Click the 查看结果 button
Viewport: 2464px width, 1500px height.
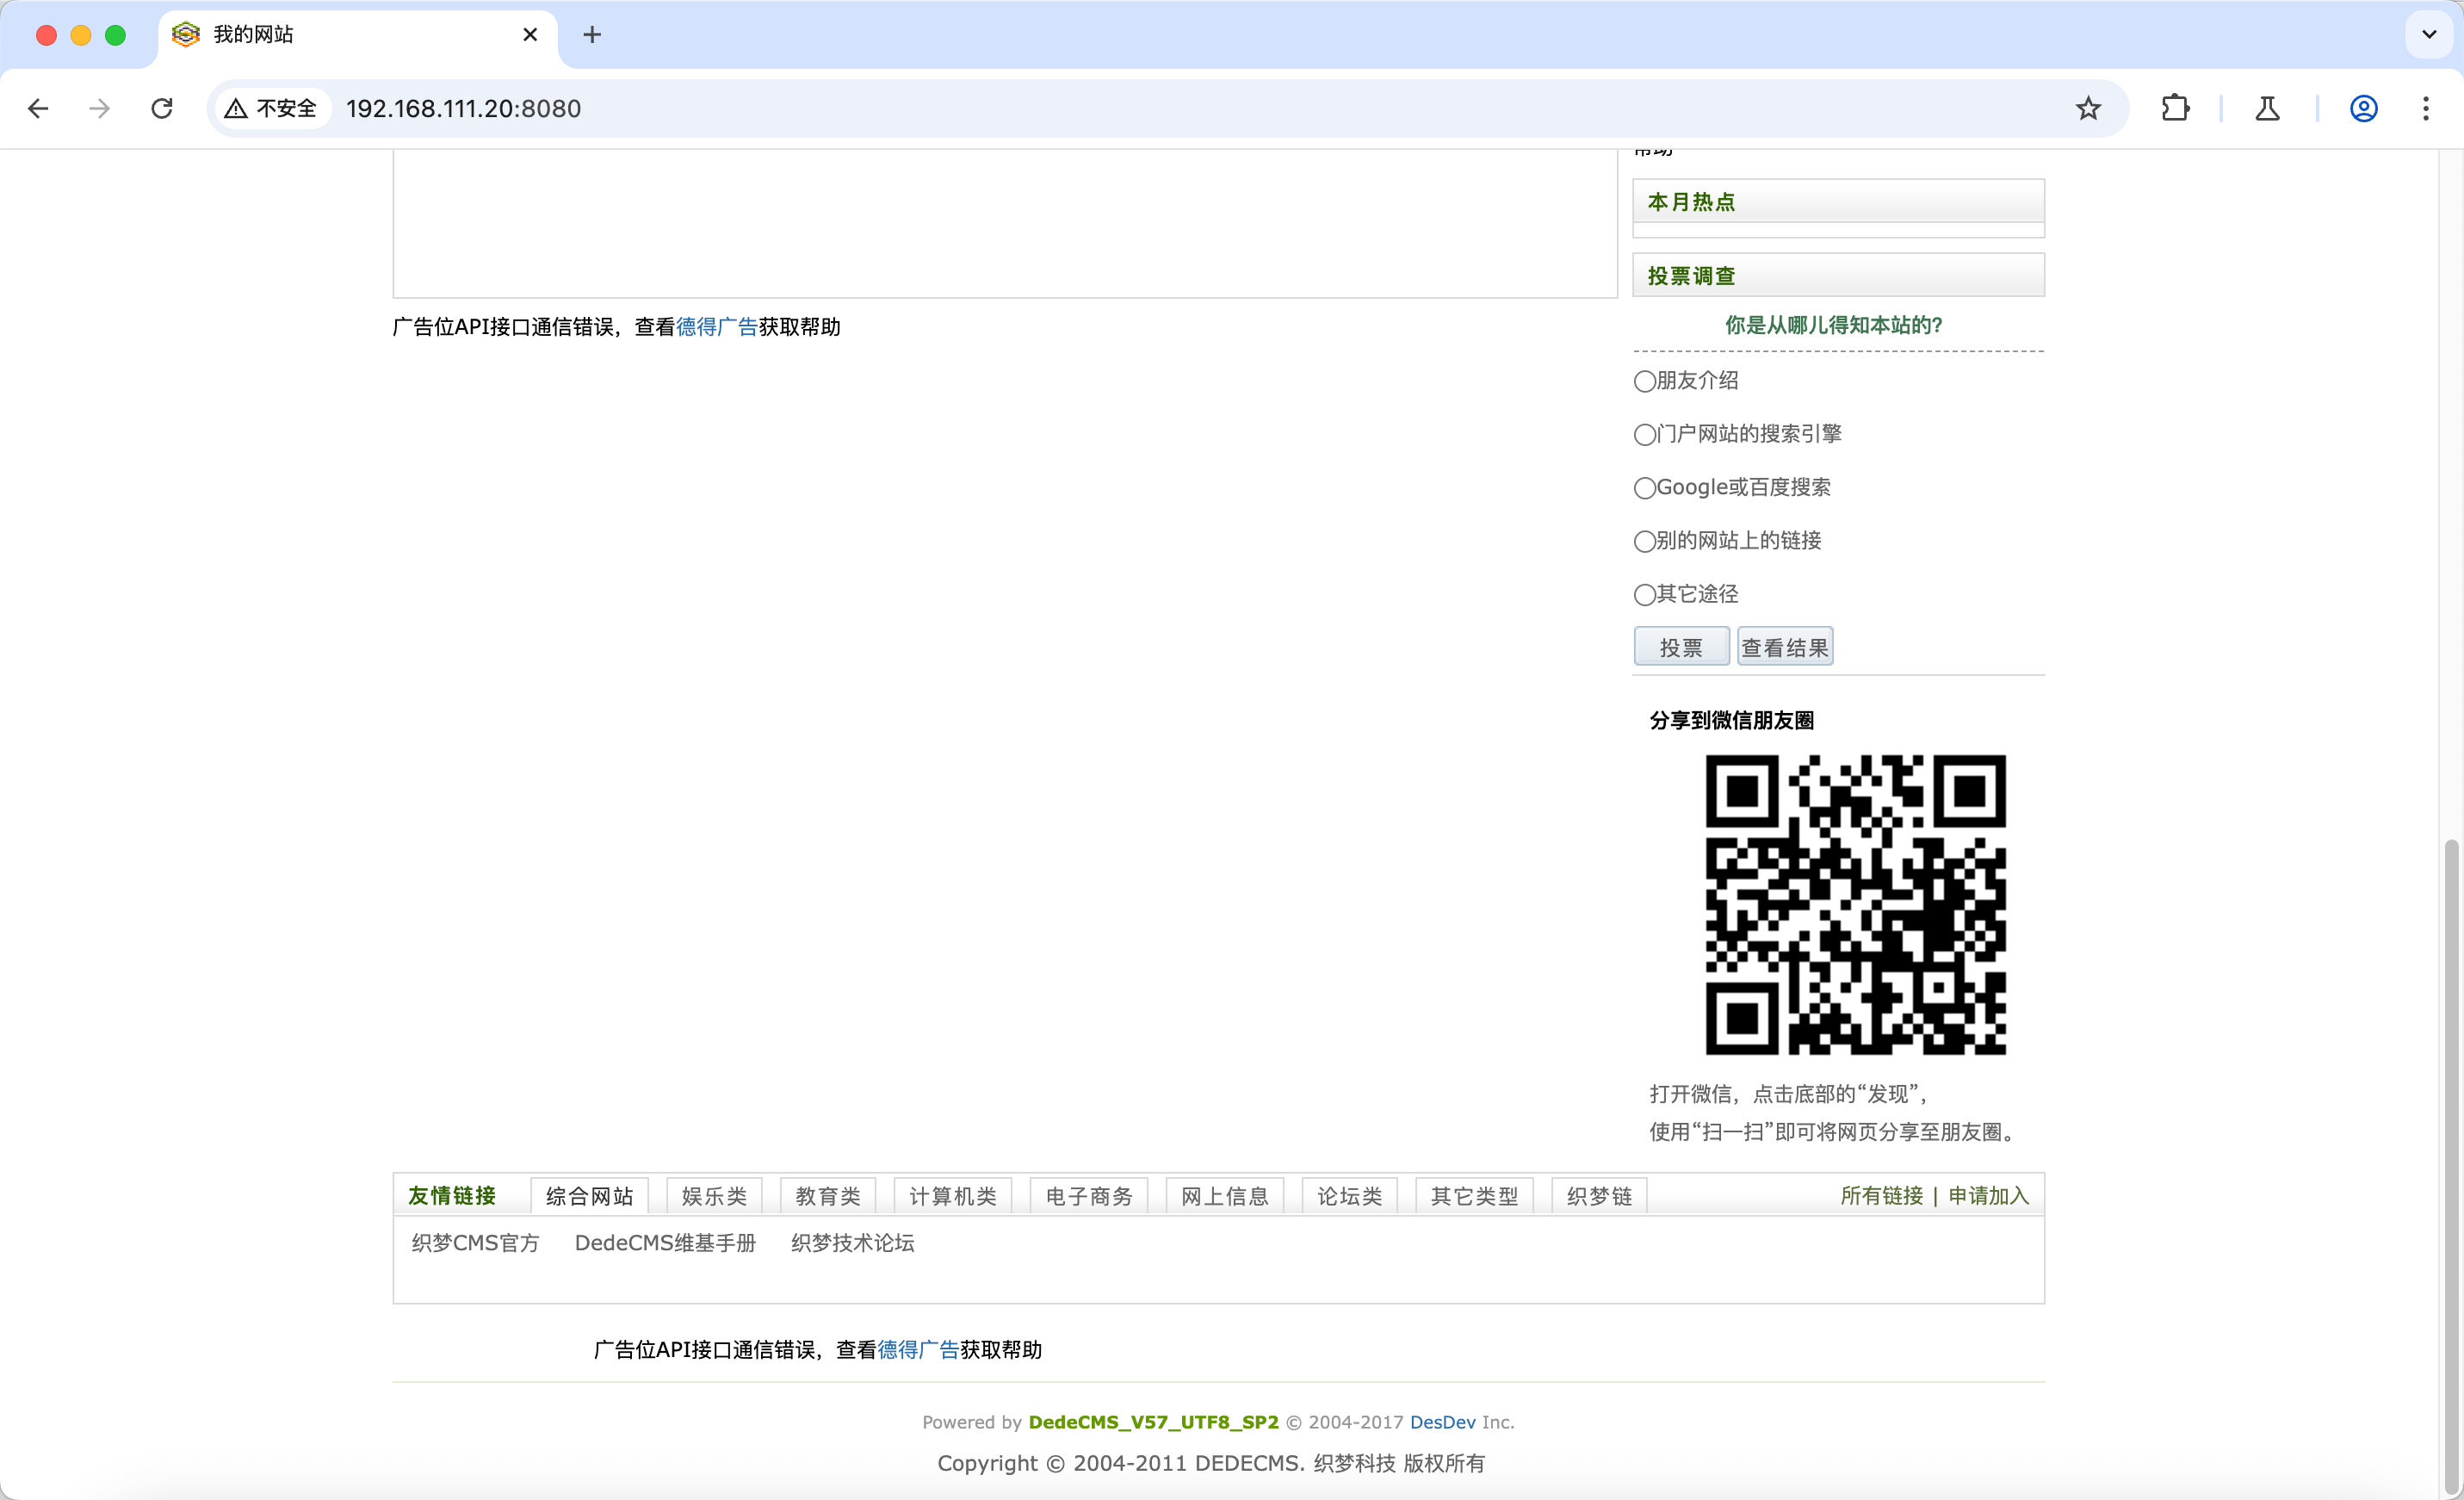tap(1784, 647)
